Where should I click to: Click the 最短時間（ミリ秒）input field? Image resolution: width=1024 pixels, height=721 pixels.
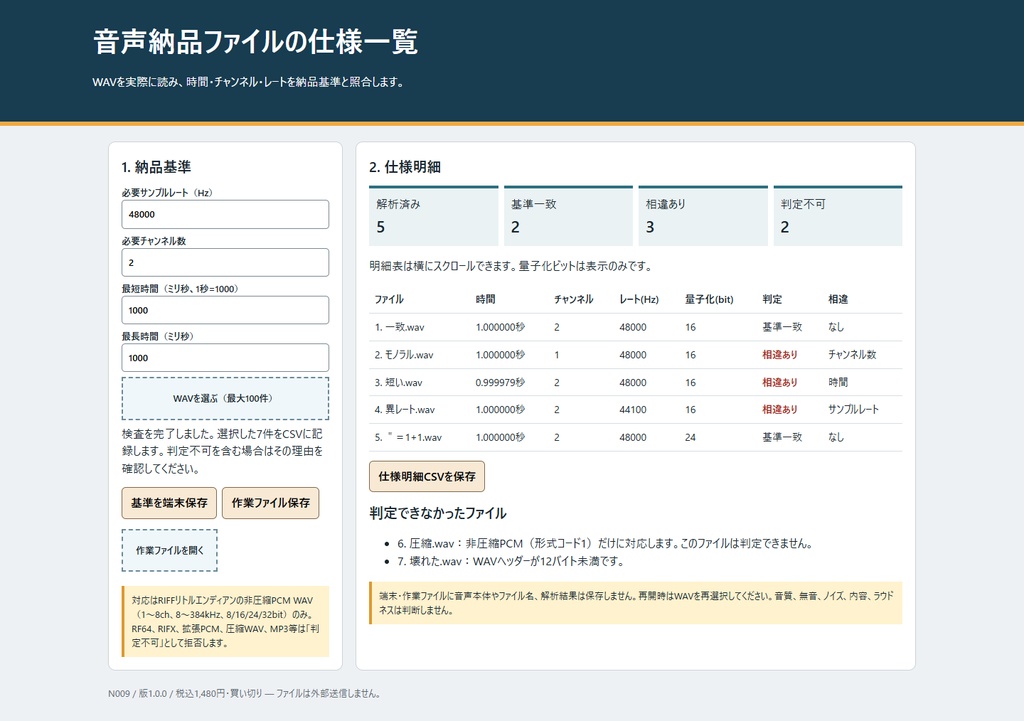[225, 310]
